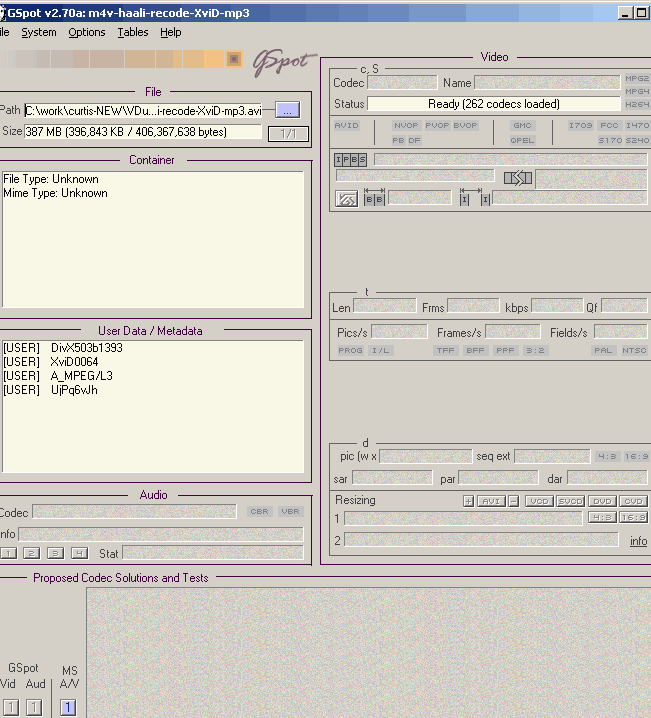Click the VBR audio indicator
Viewport: 651px width, 718px height.
pos(290,511)
